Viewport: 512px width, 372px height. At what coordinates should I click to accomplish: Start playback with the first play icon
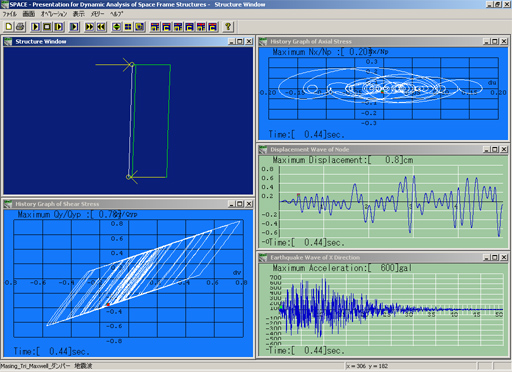coord(36,27)
